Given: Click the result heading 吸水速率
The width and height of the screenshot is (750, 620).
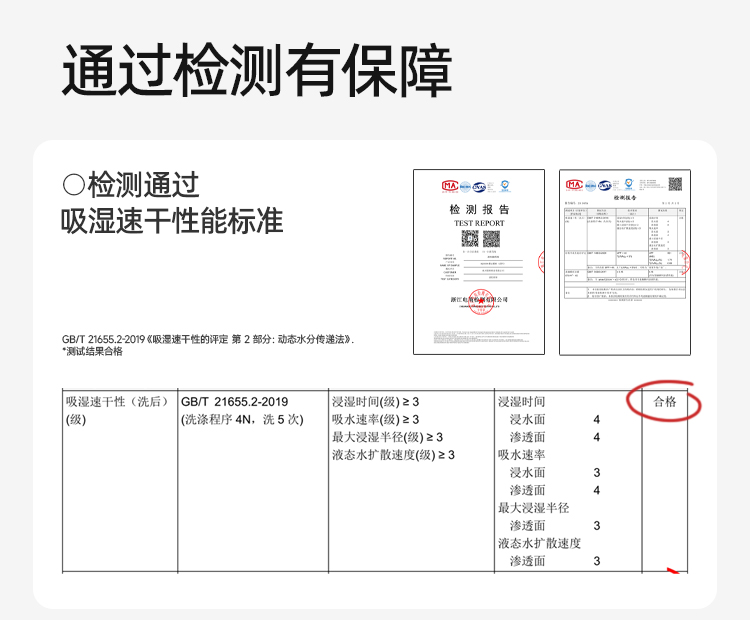Looking at the screenshot, I should (521, 455).
